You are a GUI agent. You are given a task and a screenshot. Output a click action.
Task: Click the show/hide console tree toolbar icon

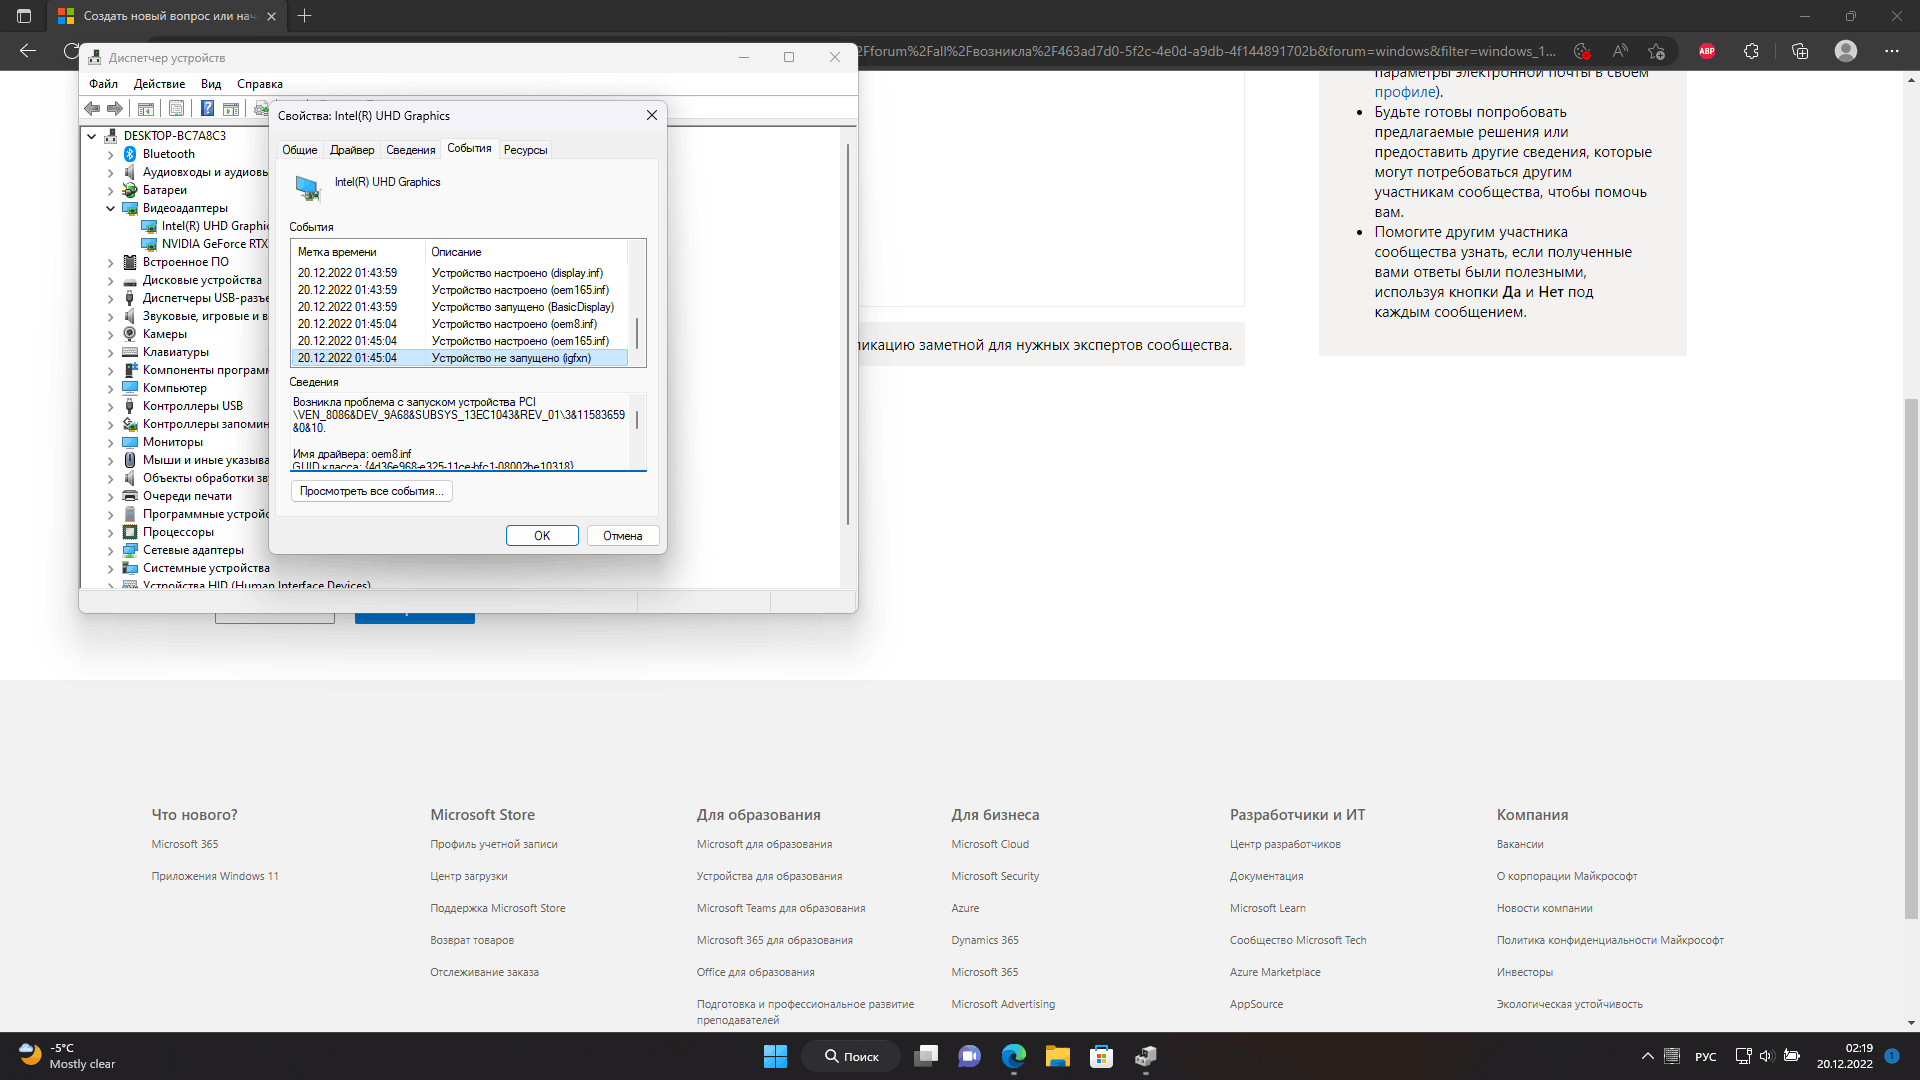point(146,108)
